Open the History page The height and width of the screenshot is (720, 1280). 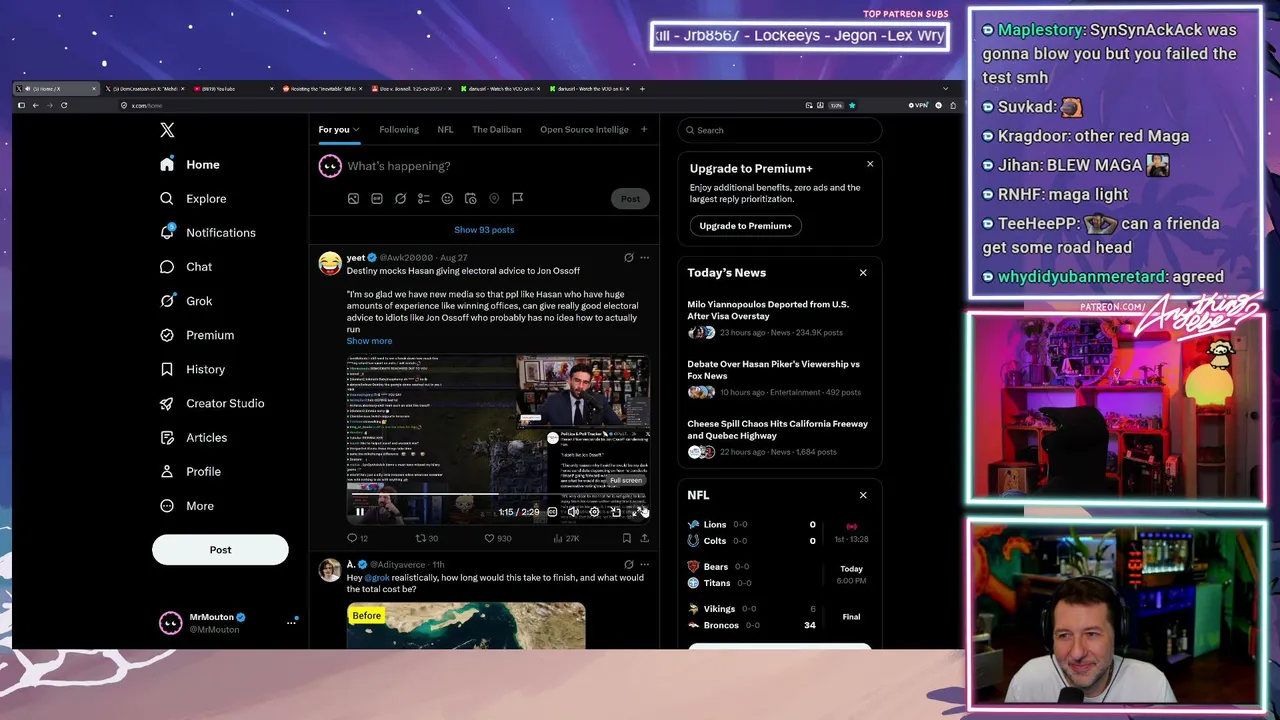click(192, 369)
